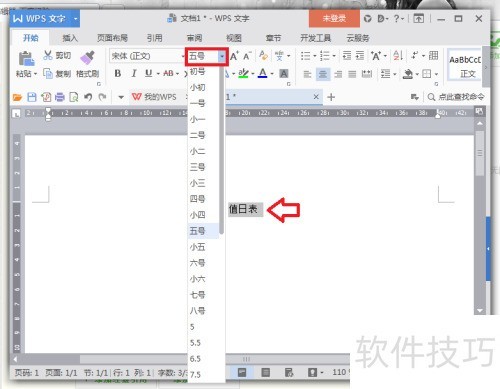The width and height of the screenshot is (500, 389).
Task: Click the redo arrow icon
Action: [102, 97]
